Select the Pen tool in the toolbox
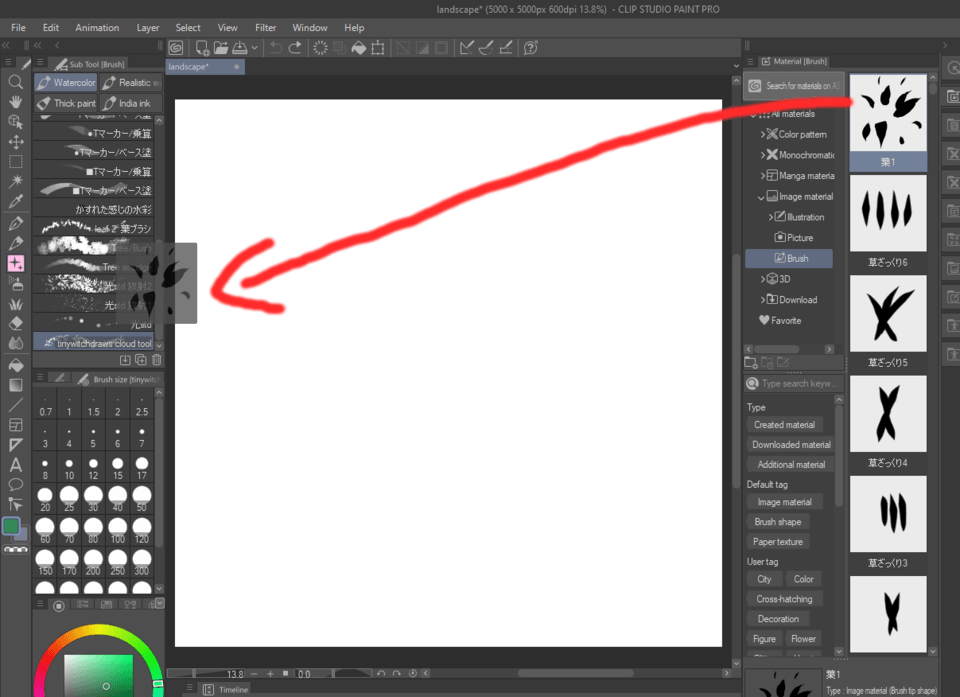 16,223
